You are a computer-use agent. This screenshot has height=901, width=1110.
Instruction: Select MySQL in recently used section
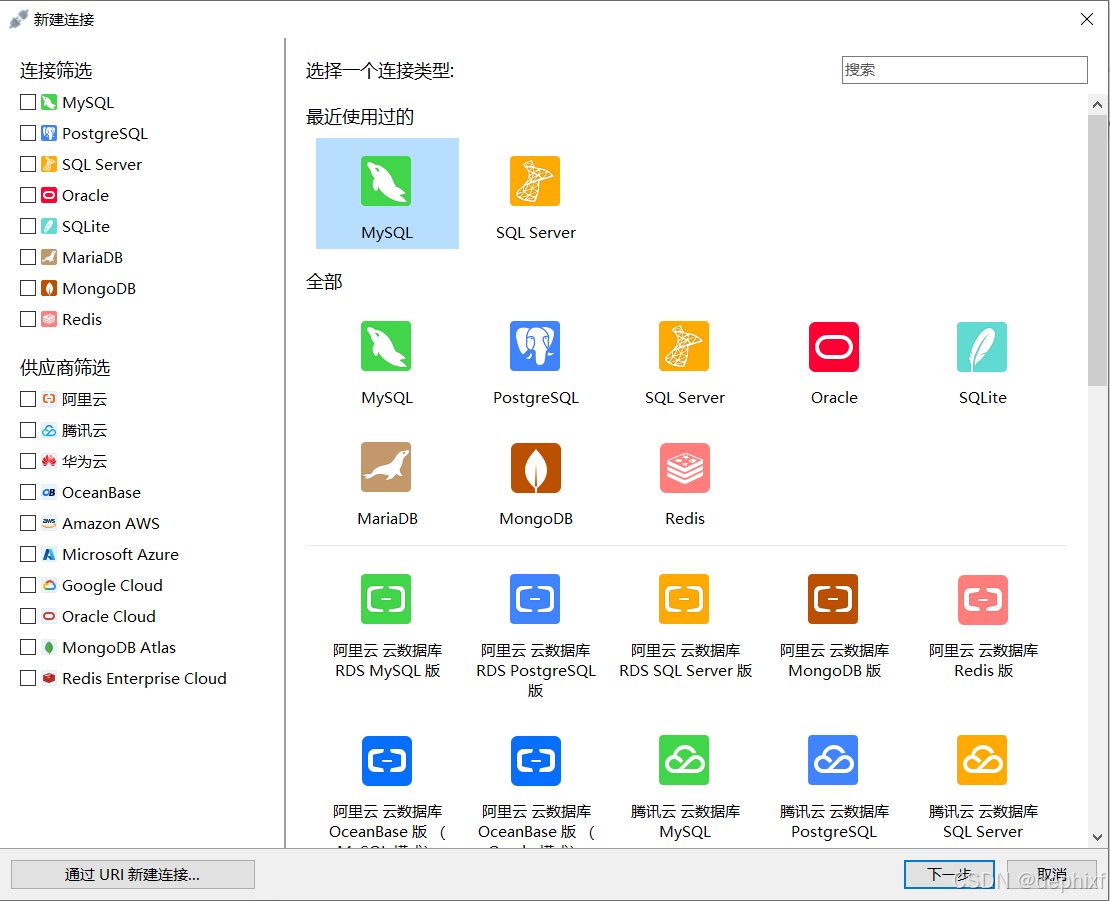(x=387, y=193)
